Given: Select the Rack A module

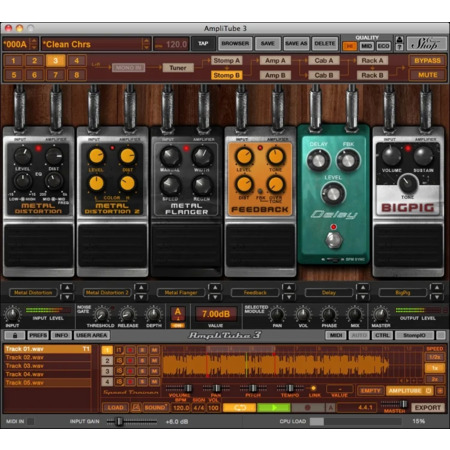Looking at the screenshot, I should (372, 60).
